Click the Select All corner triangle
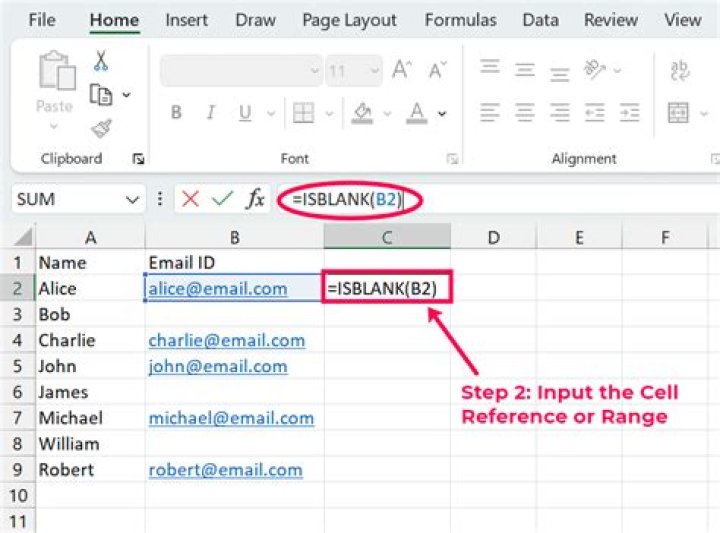720x533 pixels. pyautogui.click(x=23, y=237)
